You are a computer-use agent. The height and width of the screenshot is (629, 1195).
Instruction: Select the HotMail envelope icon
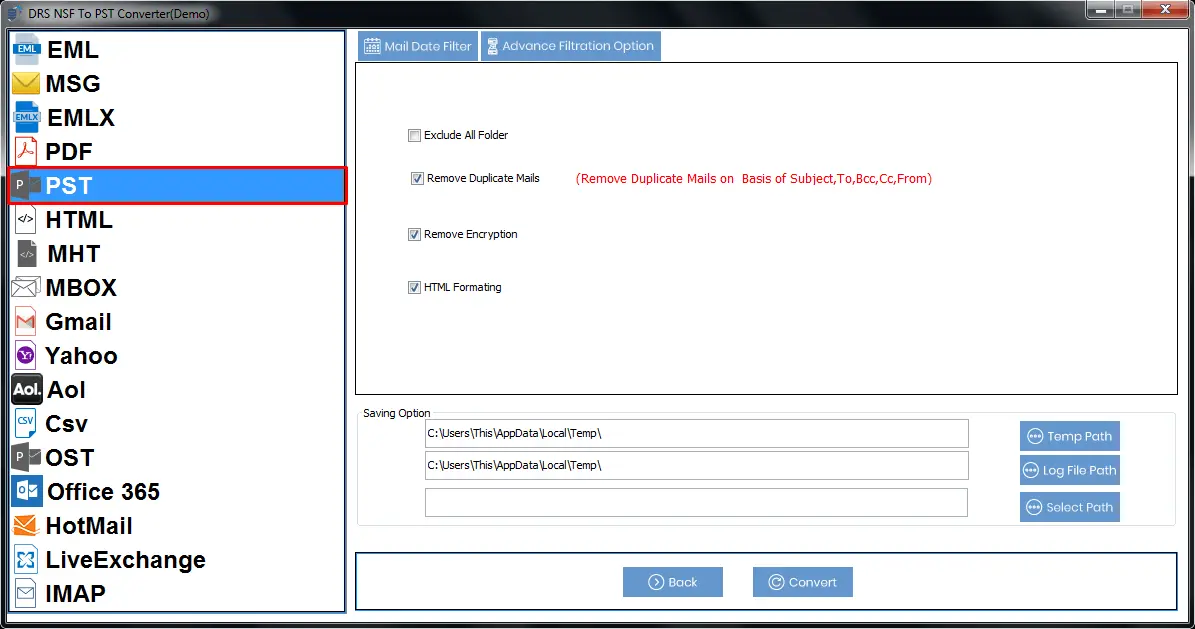pos(26,525)
